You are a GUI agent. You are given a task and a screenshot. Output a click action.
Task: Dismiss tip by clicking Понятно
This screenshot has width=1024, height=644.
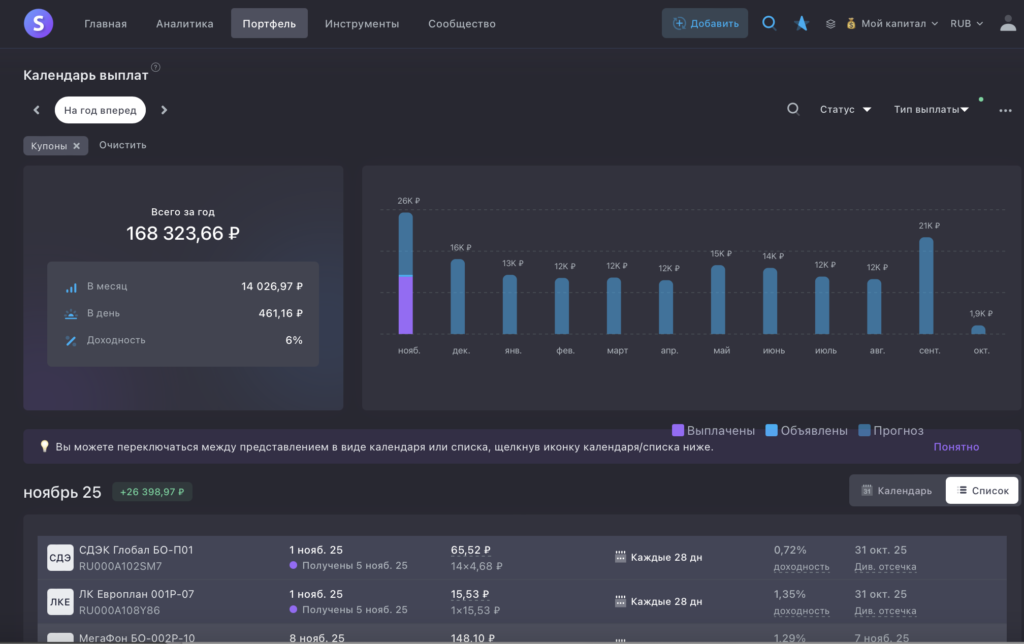point(956,447)
